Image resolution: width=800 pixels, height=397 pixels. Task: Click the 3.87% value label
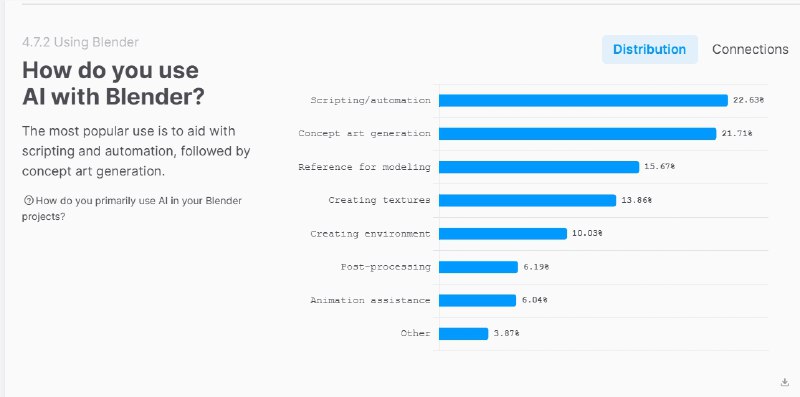click(x=506, y=333)
